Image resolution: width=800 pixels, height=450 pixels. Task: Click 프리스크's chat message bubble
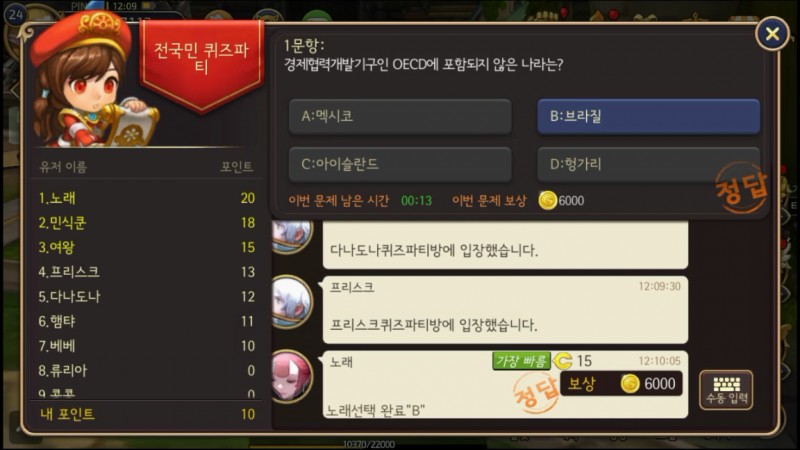pos(505,310)
